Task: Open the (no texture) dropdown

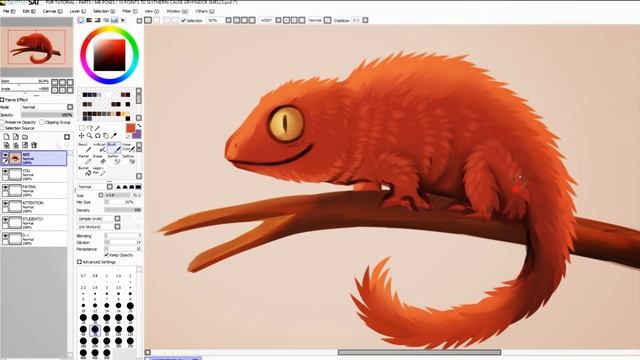Action: pyautogui.click(x=98, y=227)
